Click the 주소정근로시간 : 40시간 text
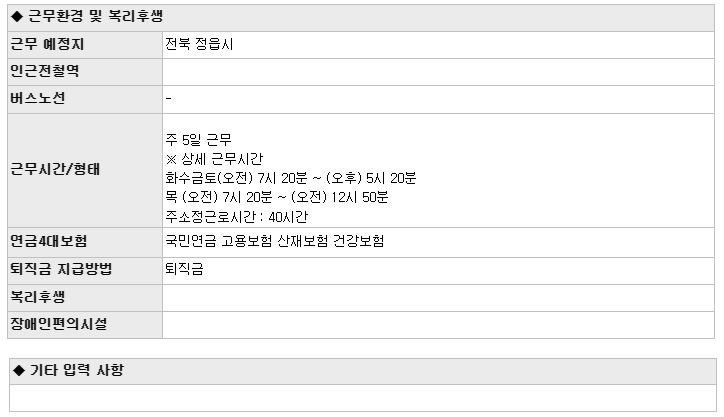The width and height of the screenshot is (724, 417). pos(236,217)
